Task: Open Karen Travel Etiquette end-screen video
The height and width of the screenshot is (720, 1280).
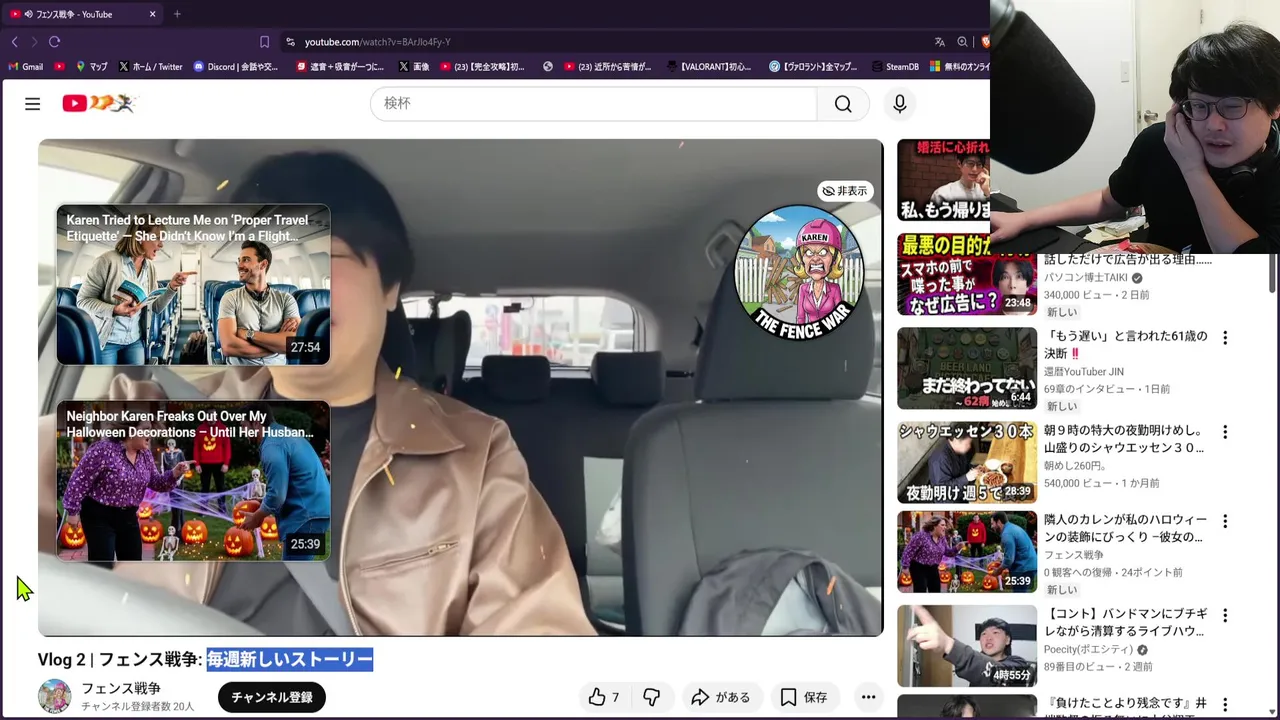Action: click(x=193, y=285)
